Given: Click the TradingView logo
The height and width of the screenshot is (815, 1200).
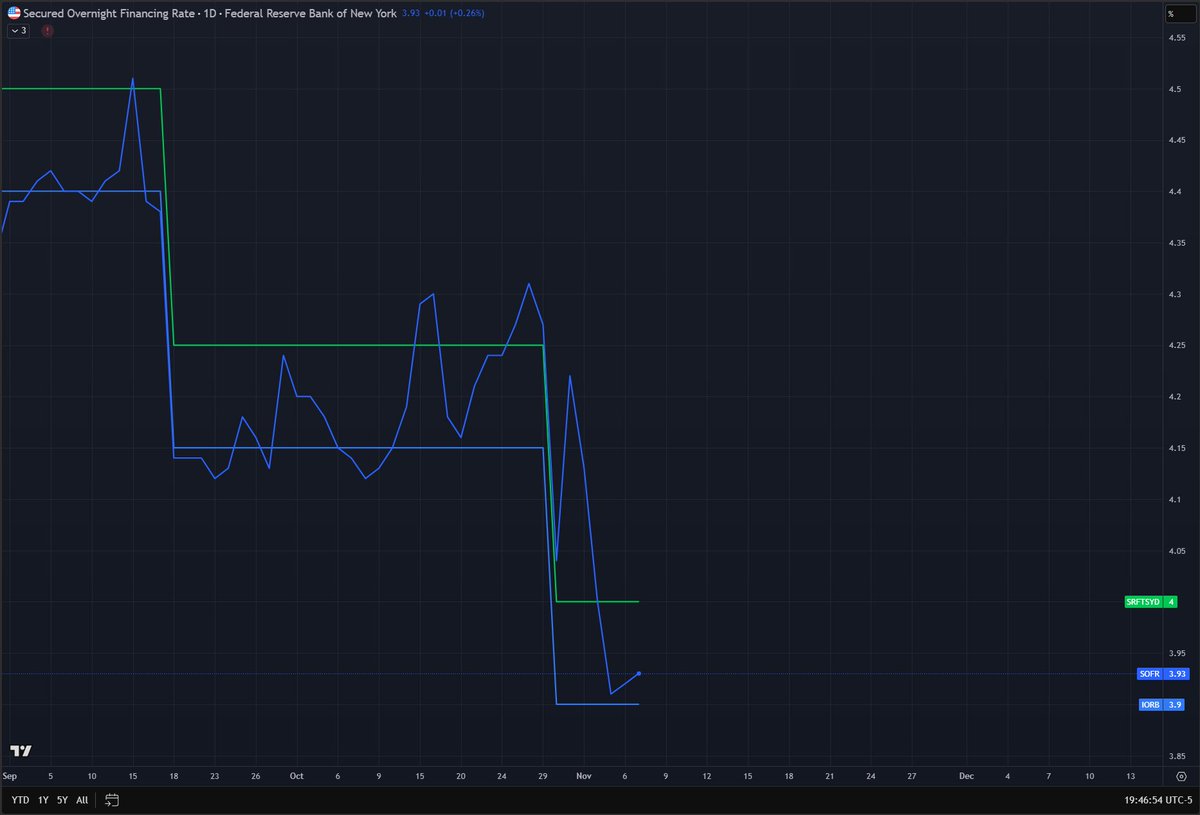Looking at the screenshot, I should 21,751.
